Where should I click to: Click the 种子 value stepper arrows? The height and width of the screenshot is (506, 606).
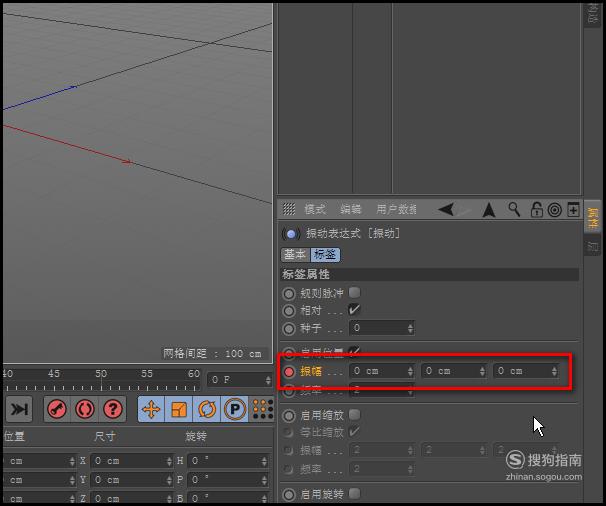(410, 329)
